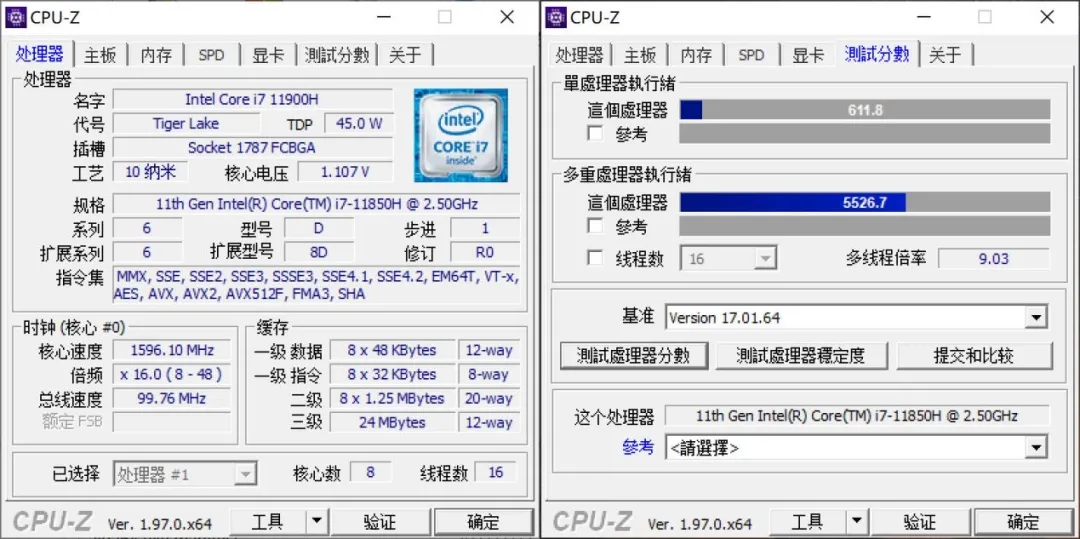Viewport: 1080px width, 539px height.
Task: Open 主板 tab in left window
Action: pyautogui.click(x=100, y=55)
